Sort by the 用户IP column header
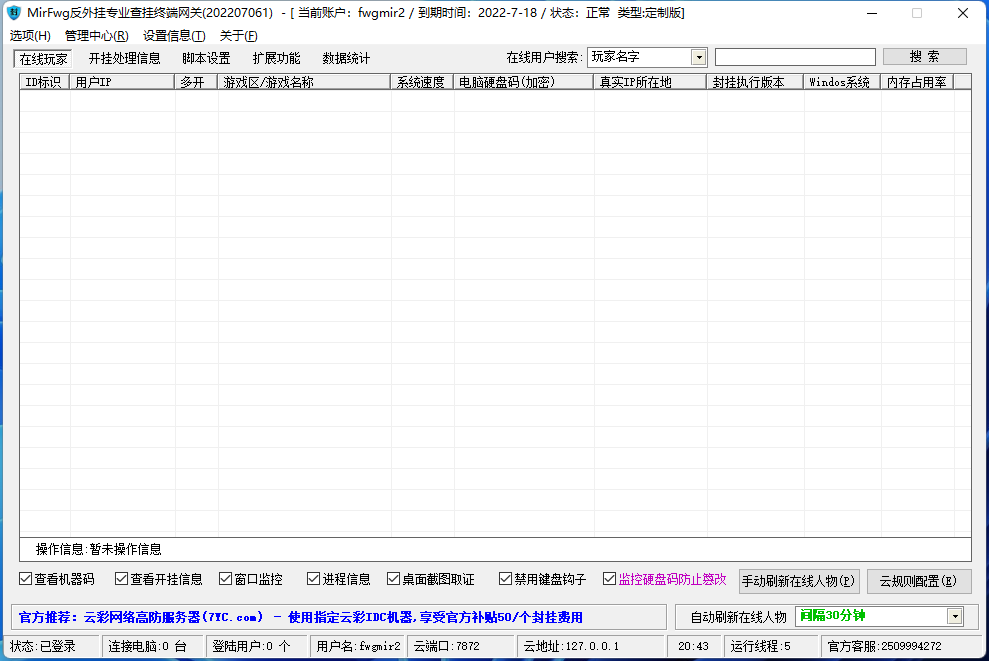This screenshot has width=989, height=661. coord(122,82)
